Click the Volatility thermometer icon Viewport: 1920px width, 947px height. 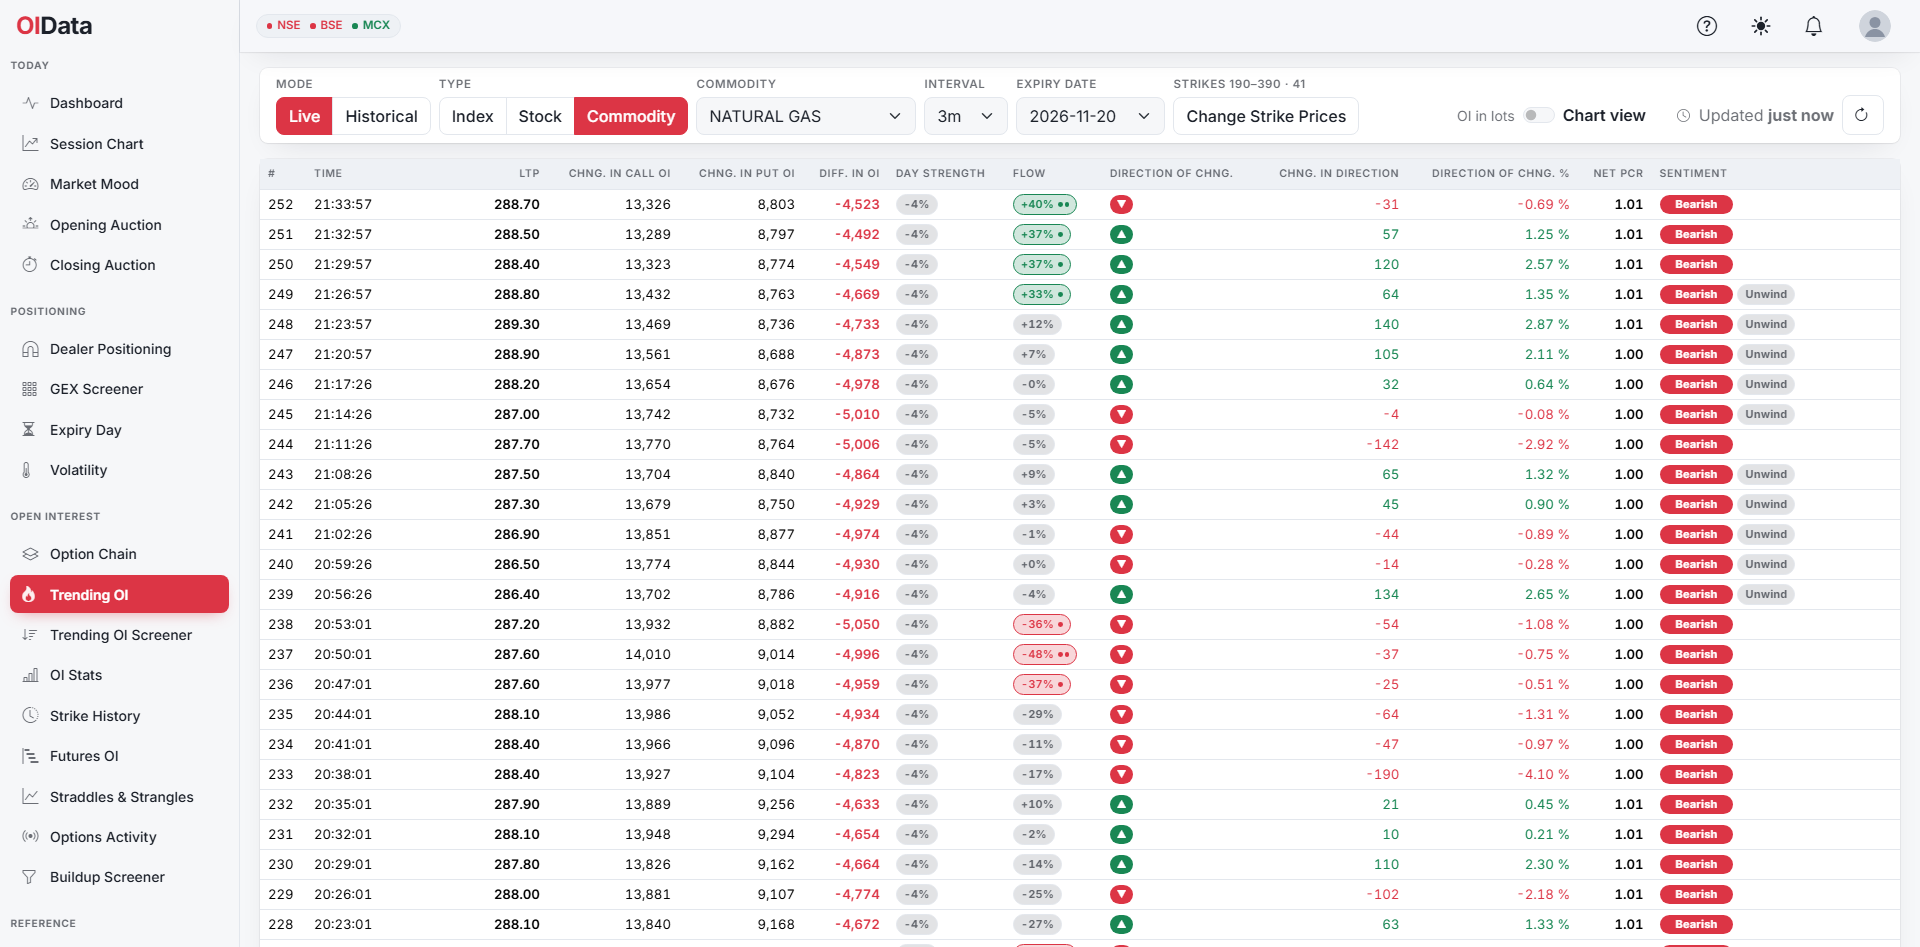pos(27,470)
